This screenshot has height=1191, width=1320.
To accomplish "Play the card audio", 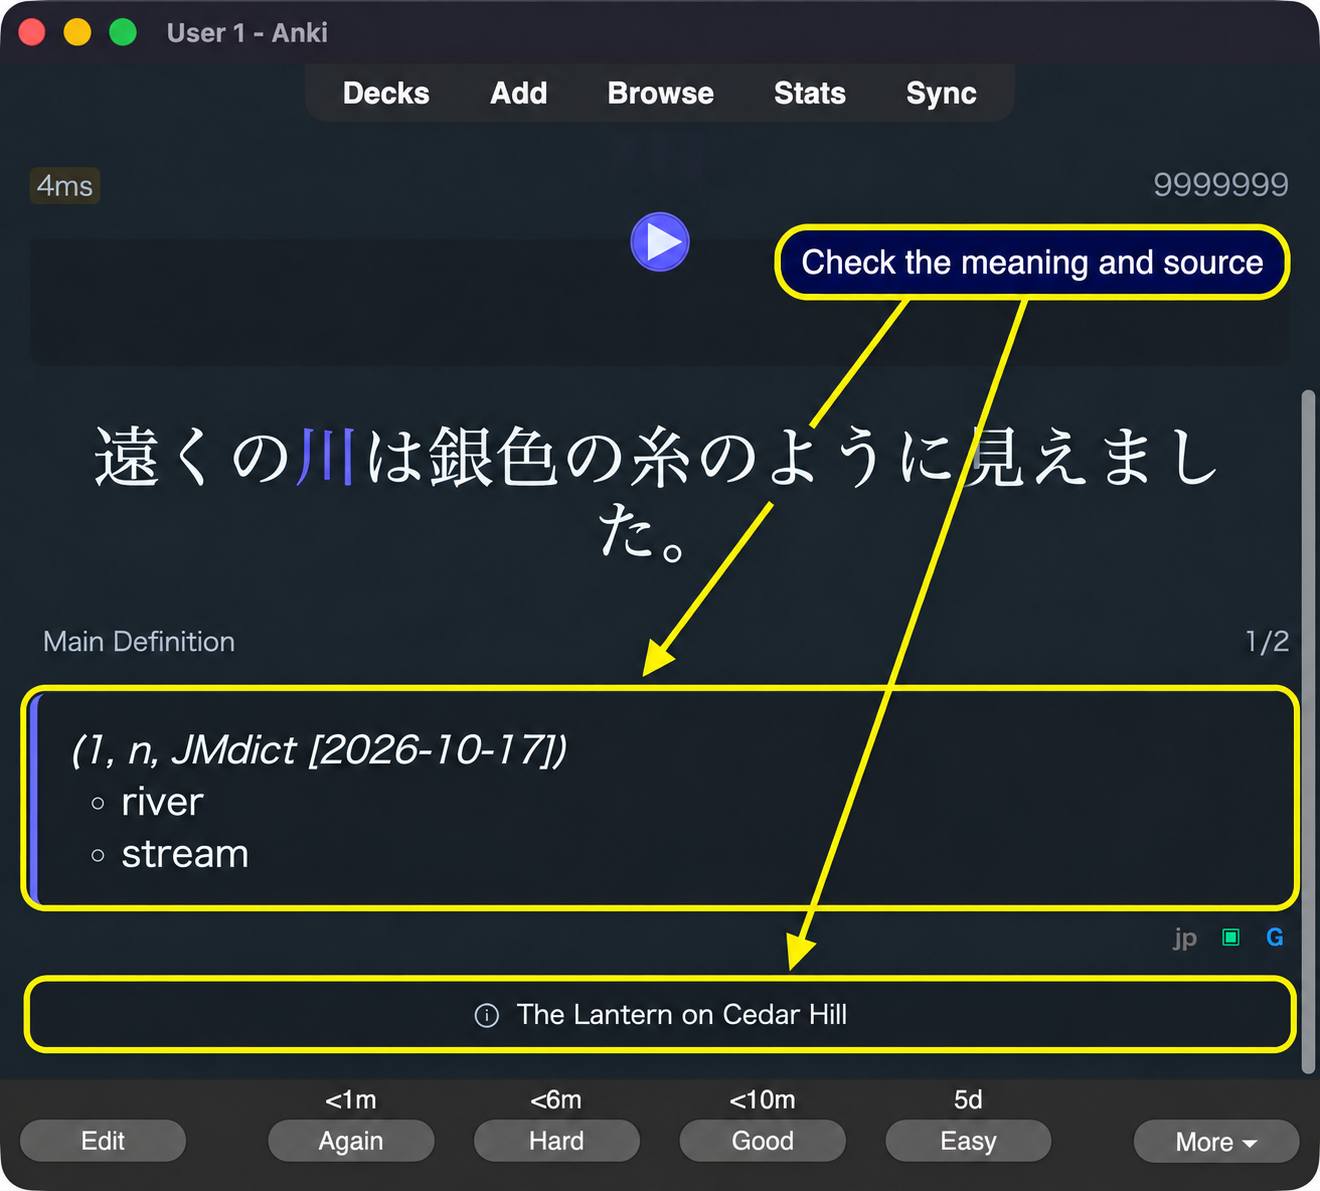I will (x=660, y=242).
